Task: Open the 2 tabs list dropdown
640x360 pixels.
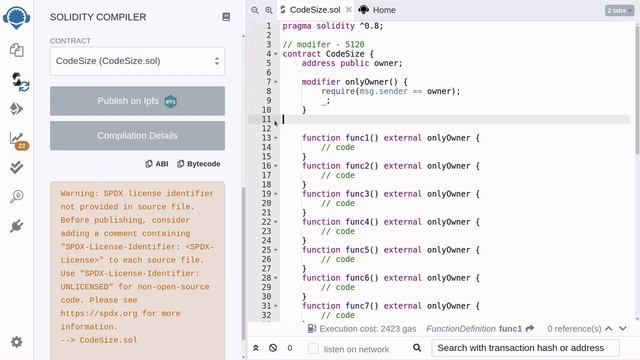Action: pyautogui.click(x=619, y=10)
